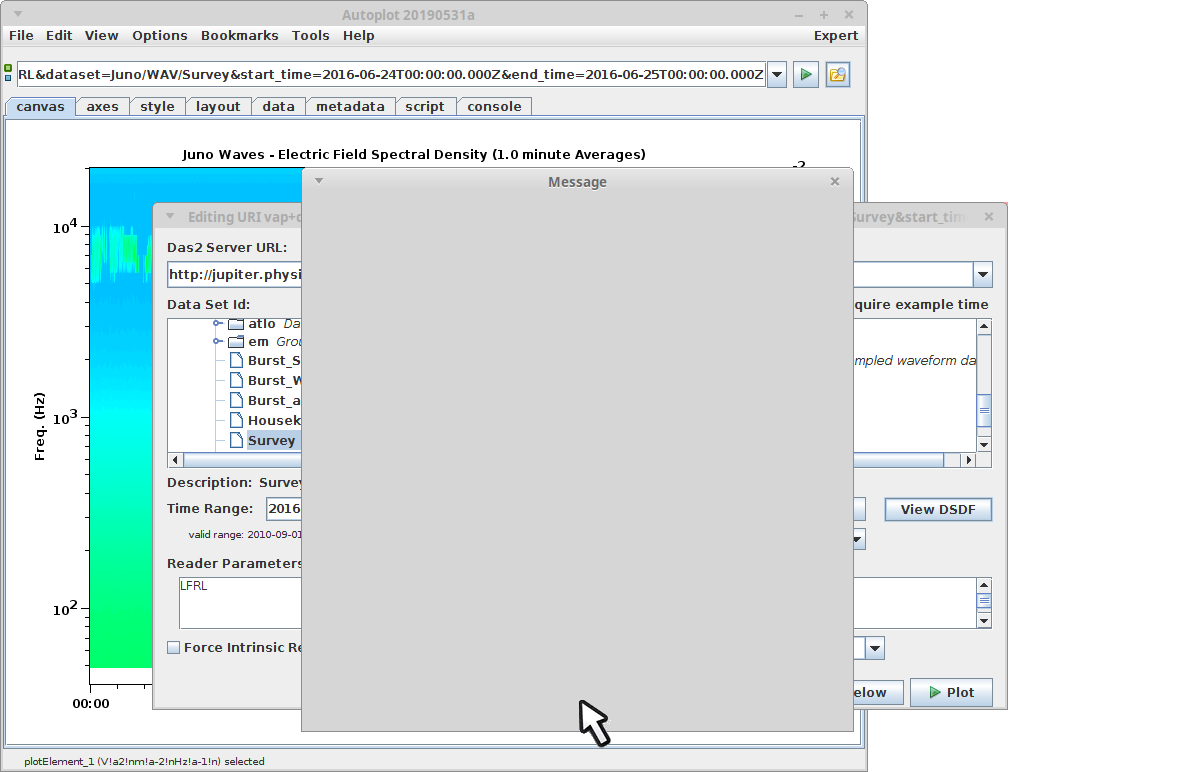The height and width of the screenshot is (772, 1197).
Task: Open the file browser folder icon
Action: (838, 75)
